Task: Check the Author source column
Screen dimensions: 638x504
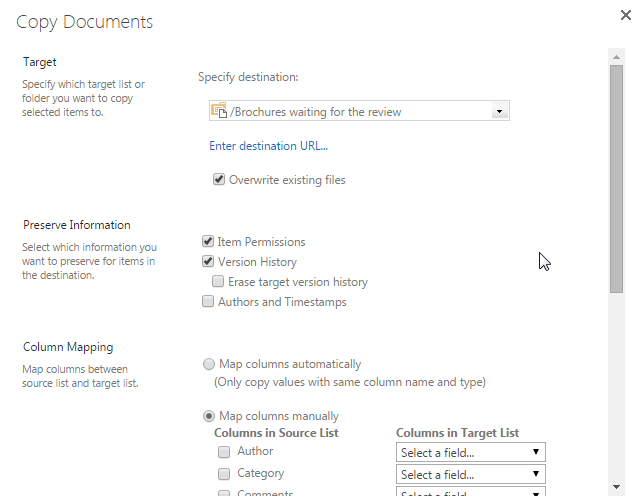Action: [x=224, y=452]
